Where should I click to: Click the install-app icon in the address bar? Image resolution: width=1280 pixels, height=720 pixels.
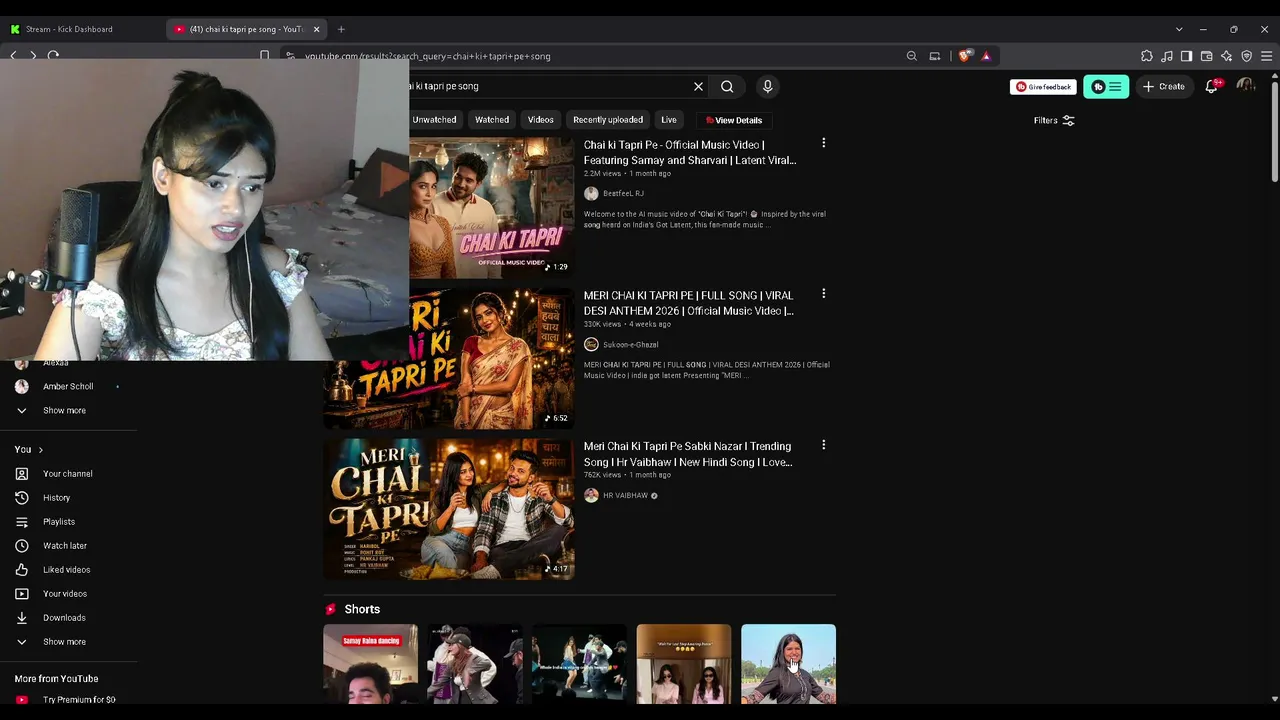[935, 56]
